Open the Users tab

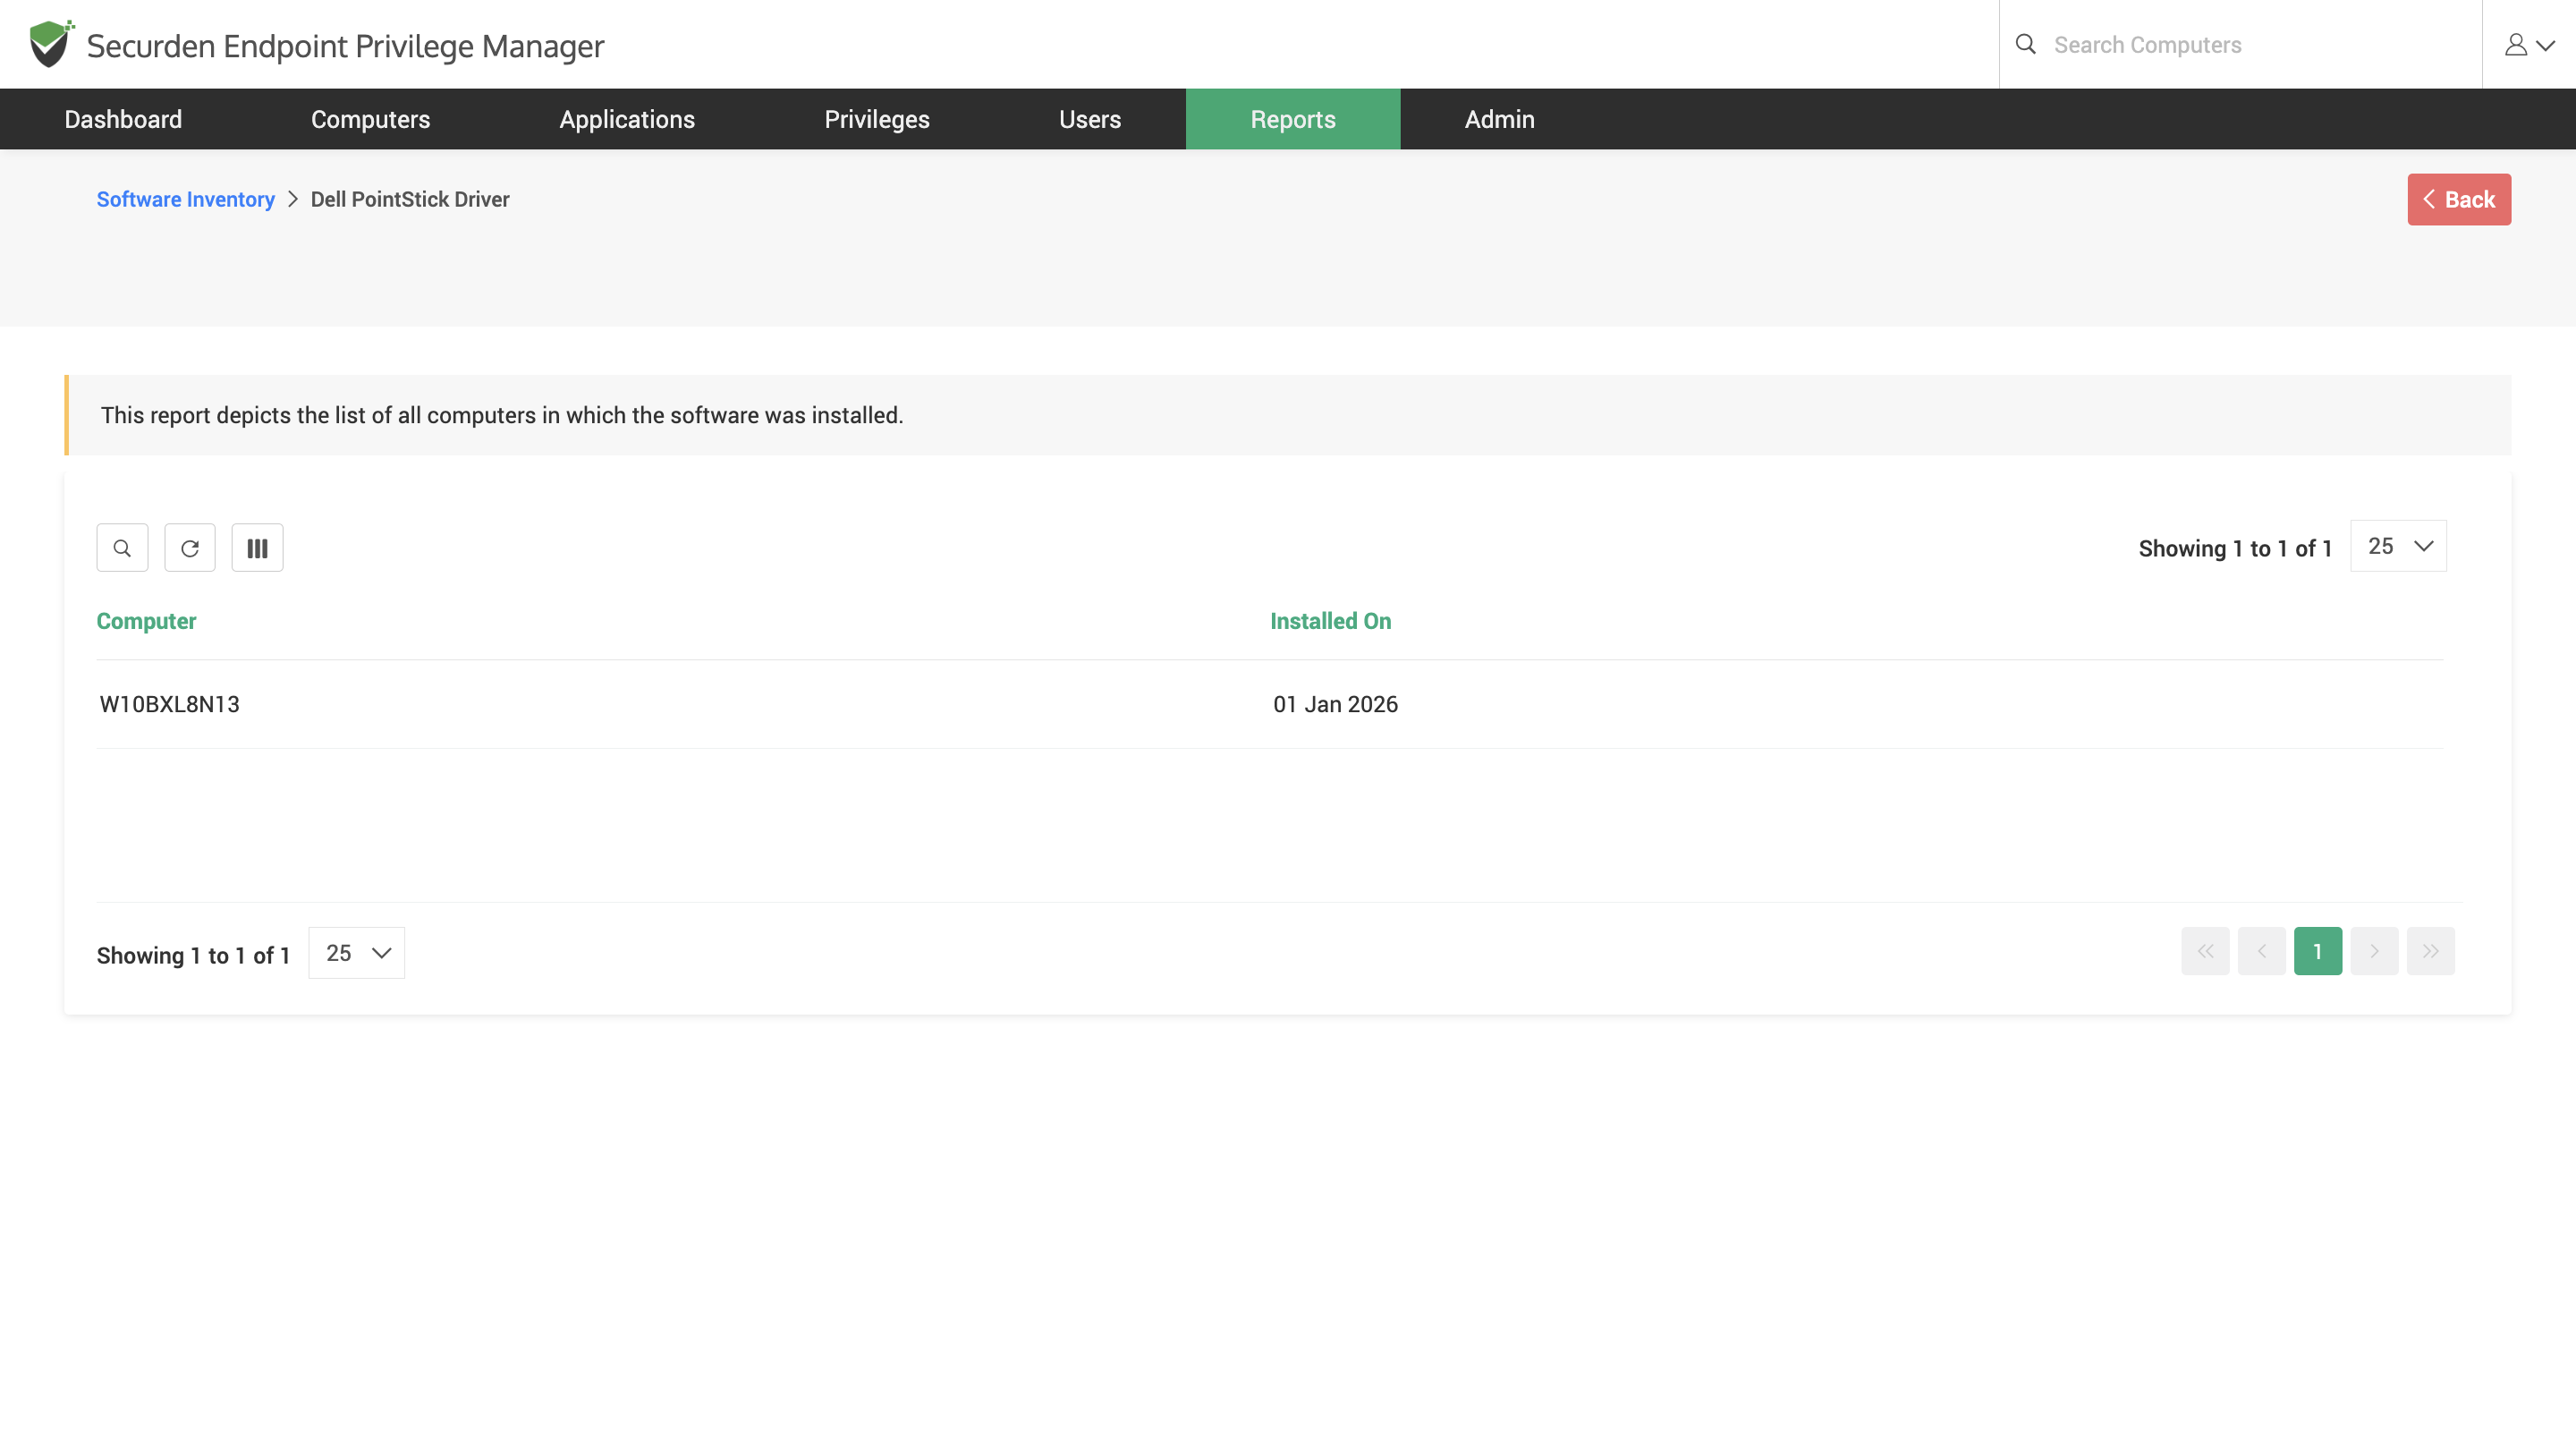pos(1090,119)
